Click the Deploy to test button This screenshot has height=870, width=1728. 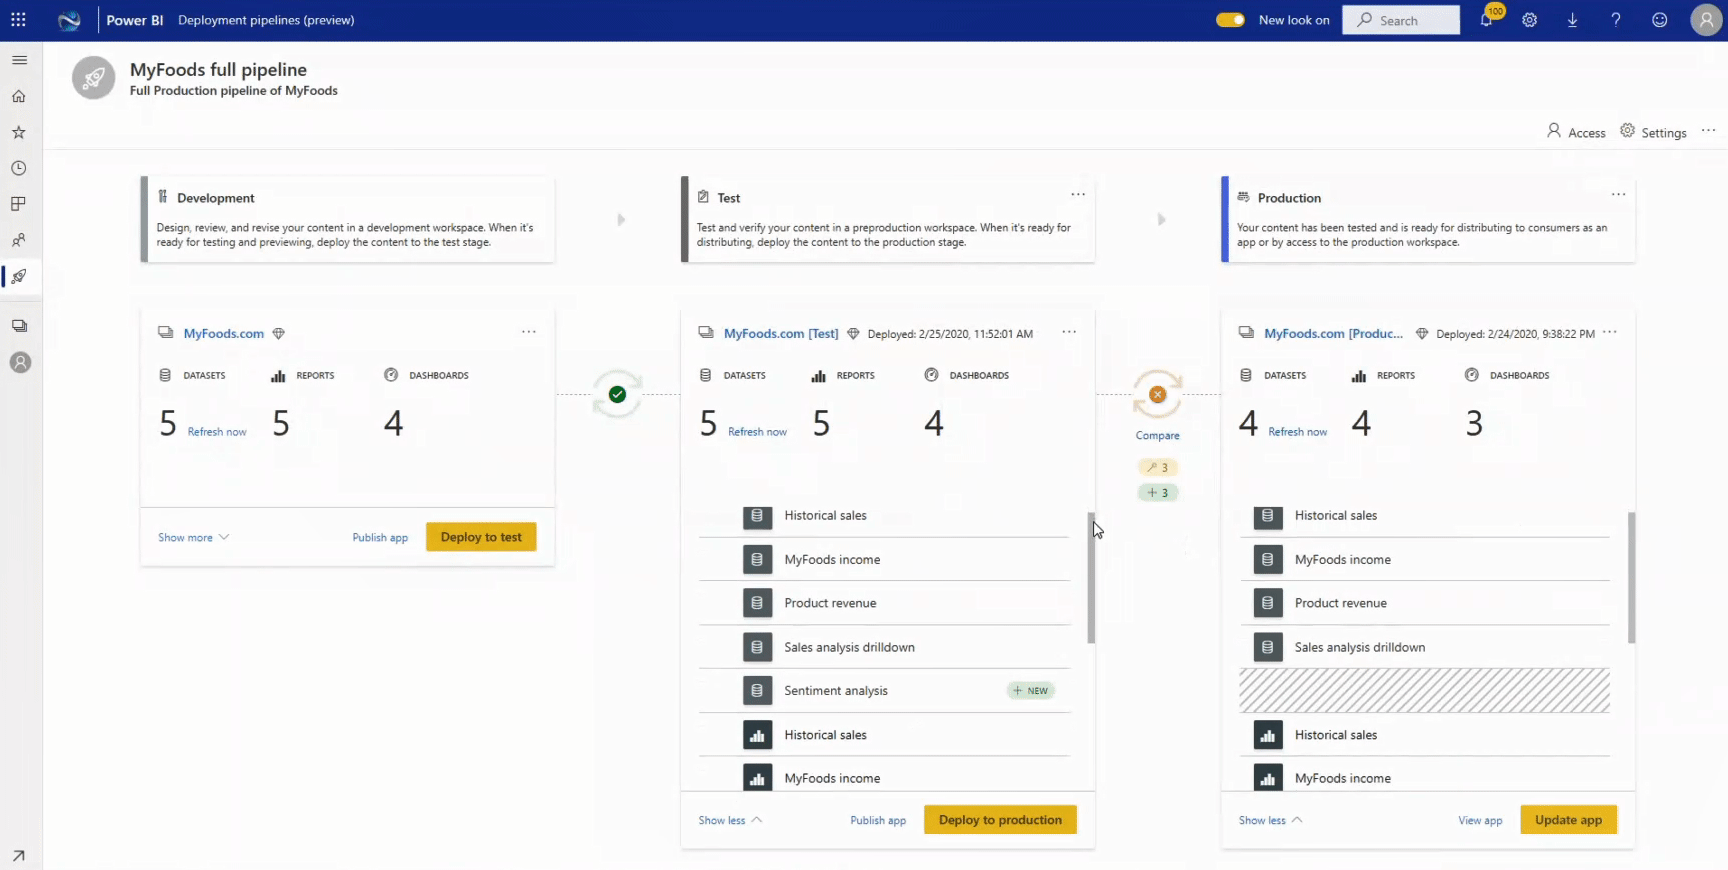coord(481,537)
